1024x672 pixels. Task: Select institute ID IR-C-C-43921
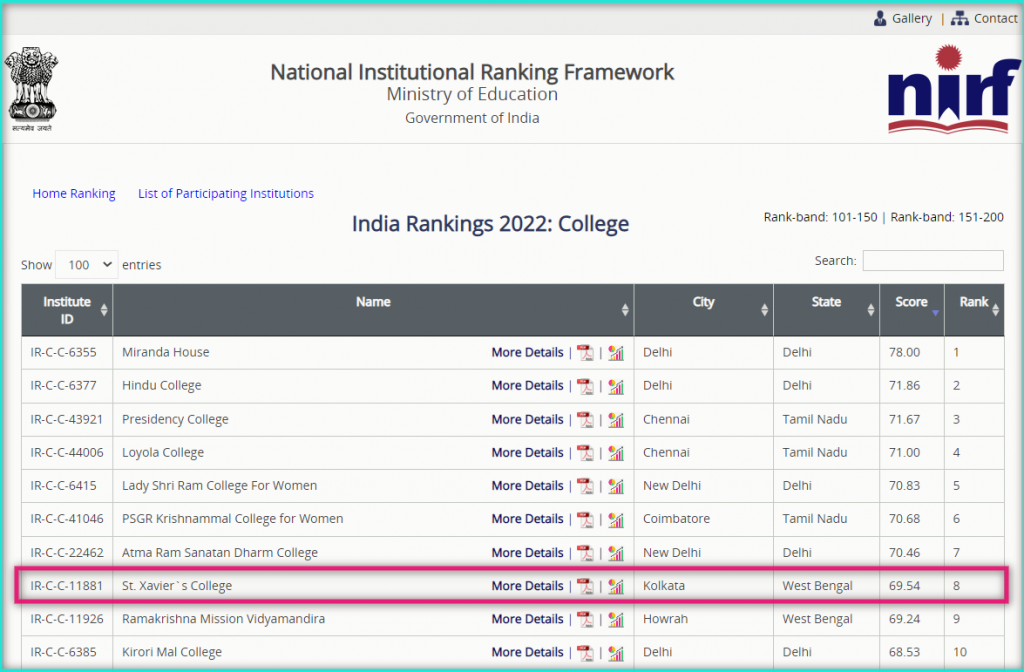click(x=67, y=419)
